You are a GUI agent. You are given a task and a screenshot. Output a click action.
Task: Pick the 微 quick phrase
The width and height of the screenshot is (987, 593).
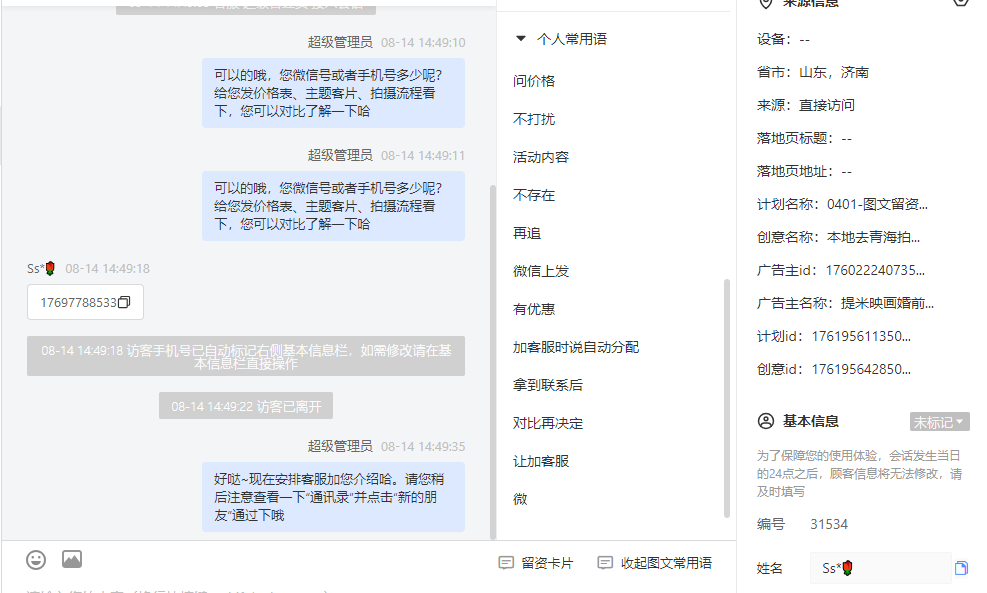pos(520,499)
